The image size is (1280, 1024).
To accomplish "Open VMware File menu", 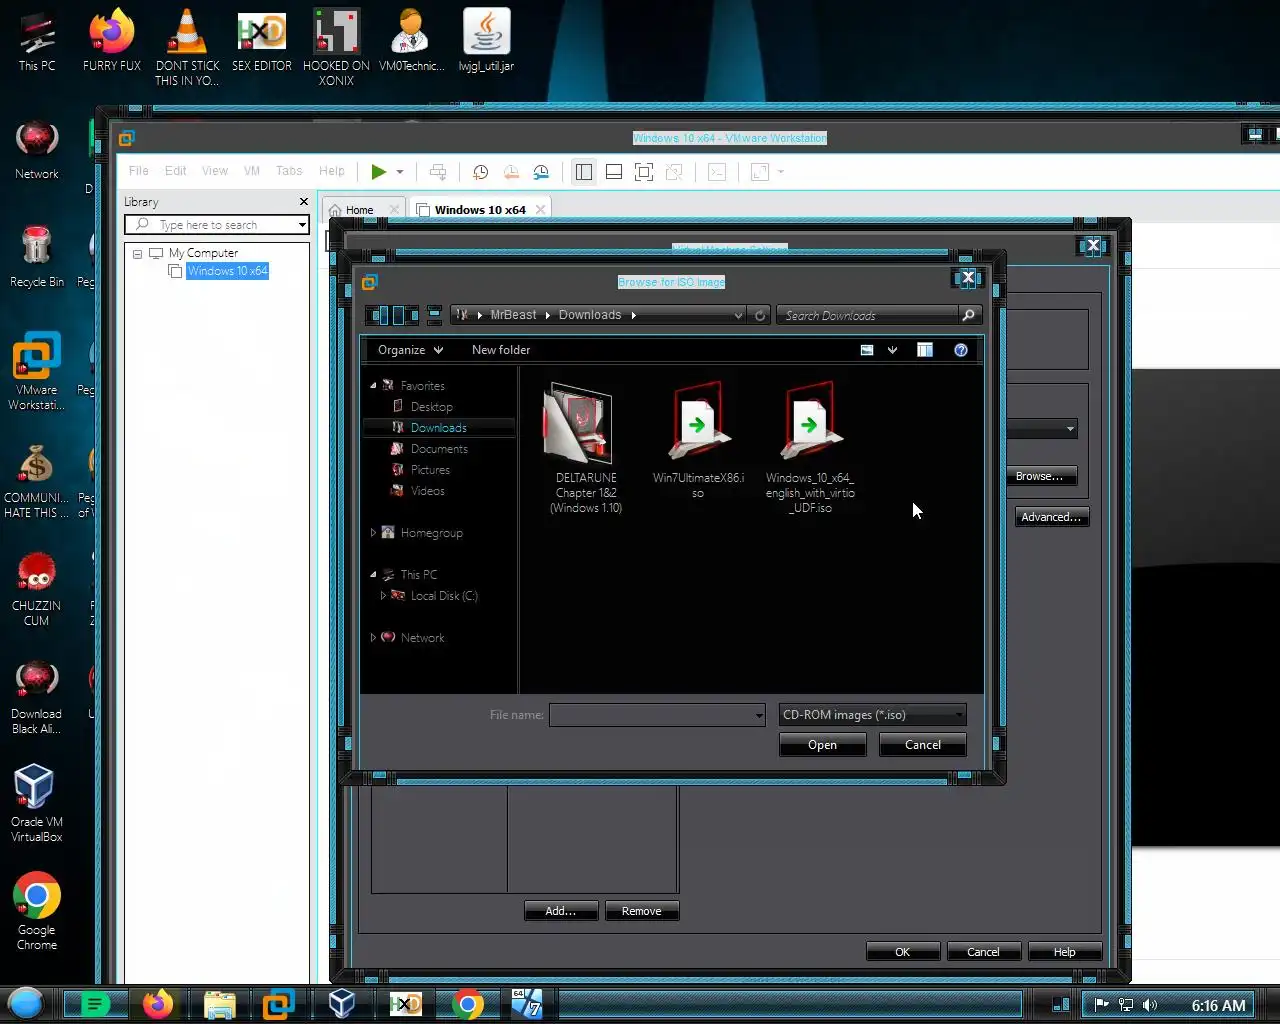I will [139, 171].
